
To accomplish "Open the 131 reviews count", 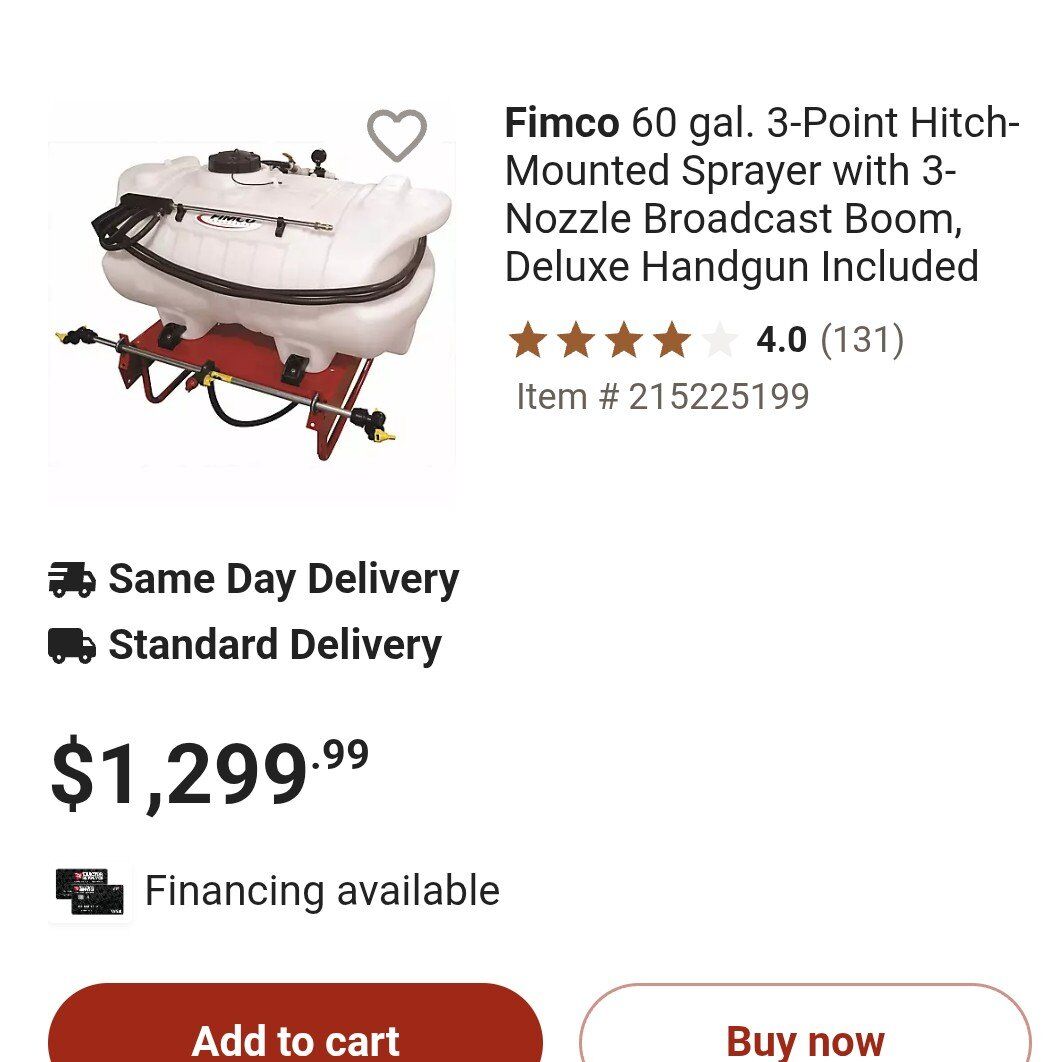I will click(862, 341).
